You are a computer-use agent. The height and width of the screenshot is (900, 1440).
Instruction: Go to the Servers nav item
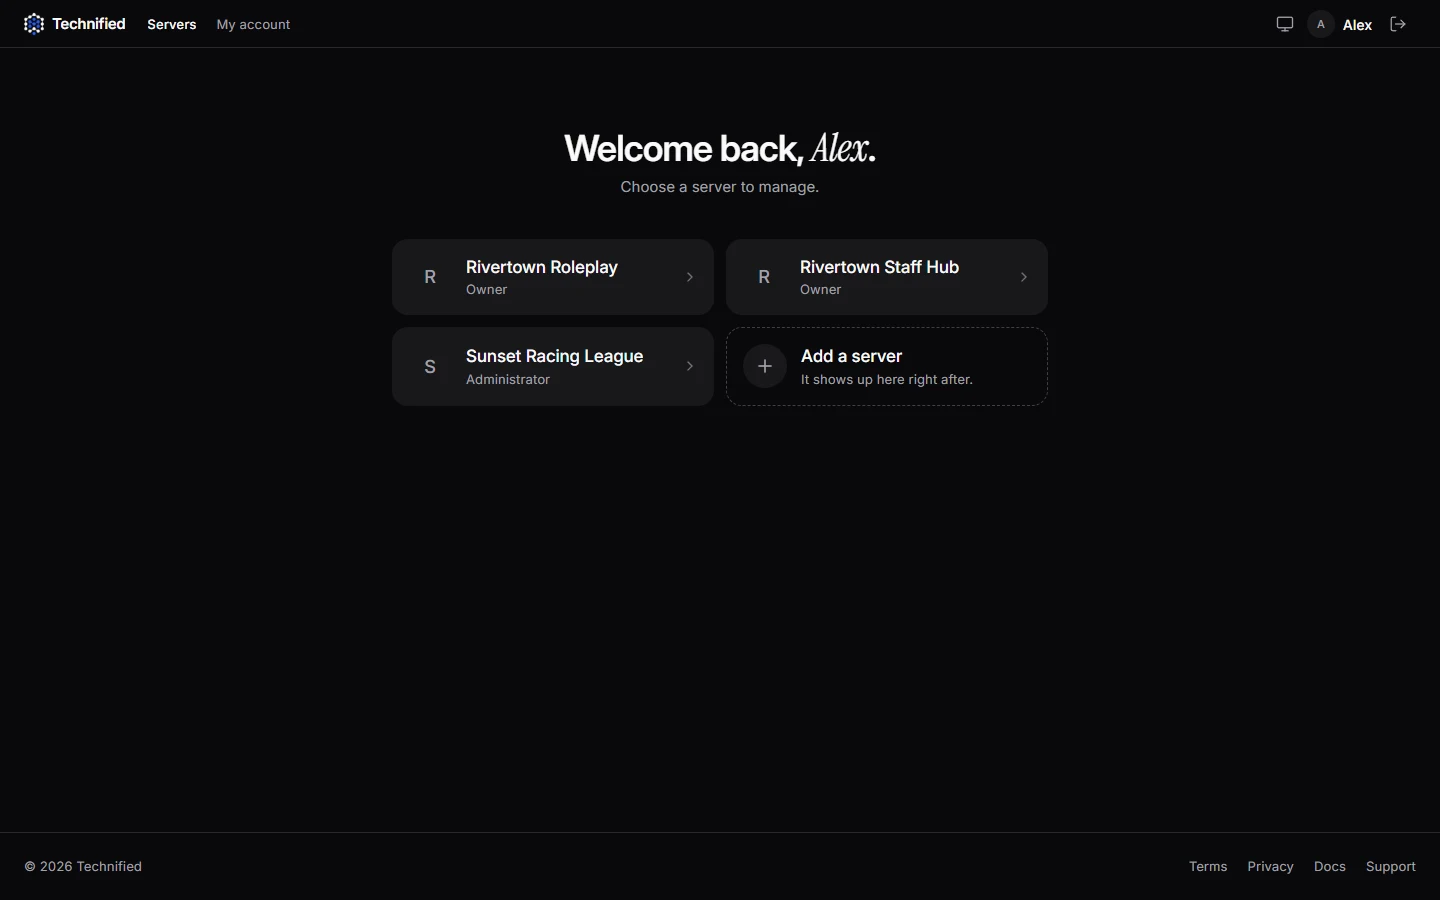point(172,24)
